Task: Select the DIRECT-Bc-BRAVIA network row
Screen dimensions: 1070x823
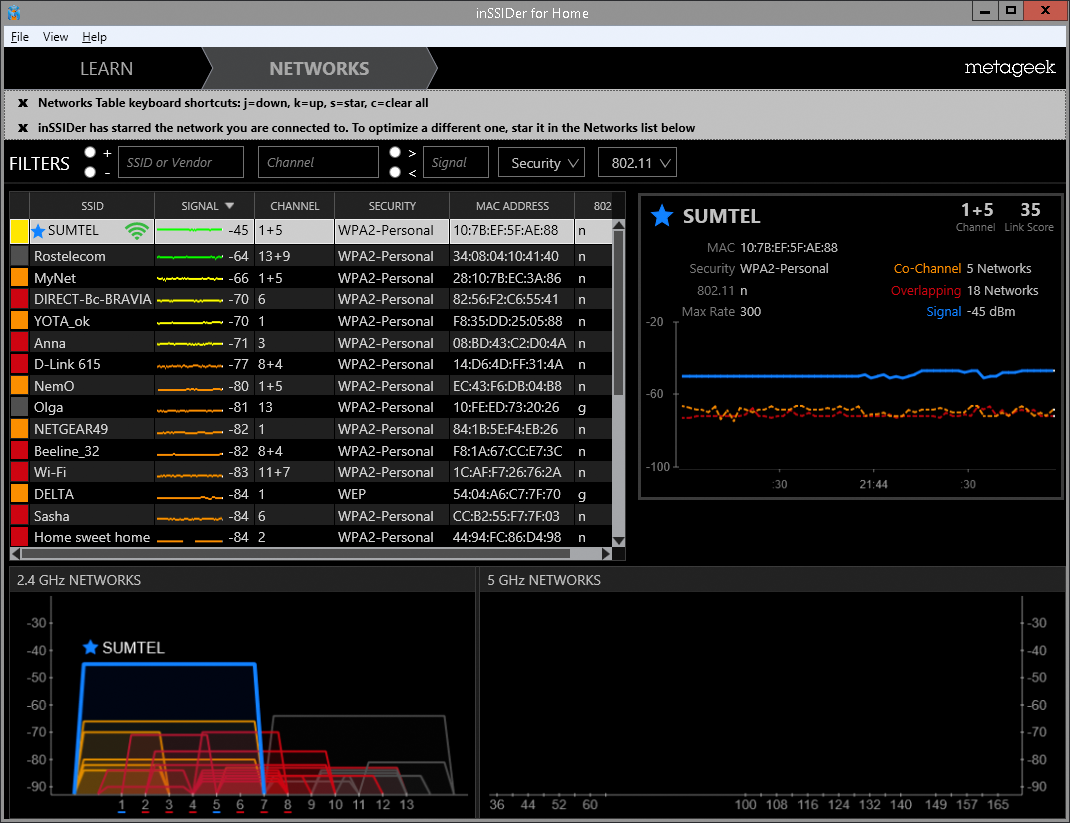Action: 311,299
